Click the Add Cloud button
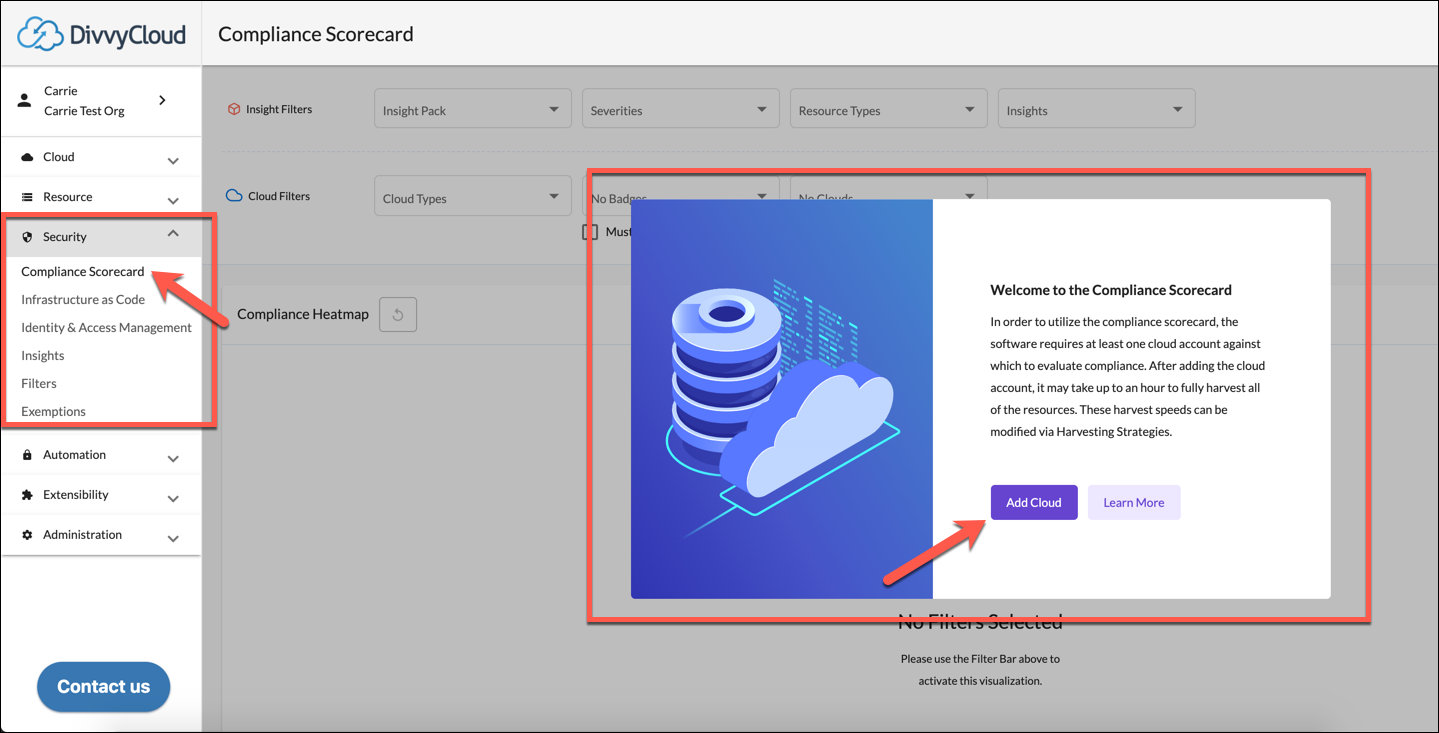This screenshot has height=733, width=1439. (x=1034, y=502)
